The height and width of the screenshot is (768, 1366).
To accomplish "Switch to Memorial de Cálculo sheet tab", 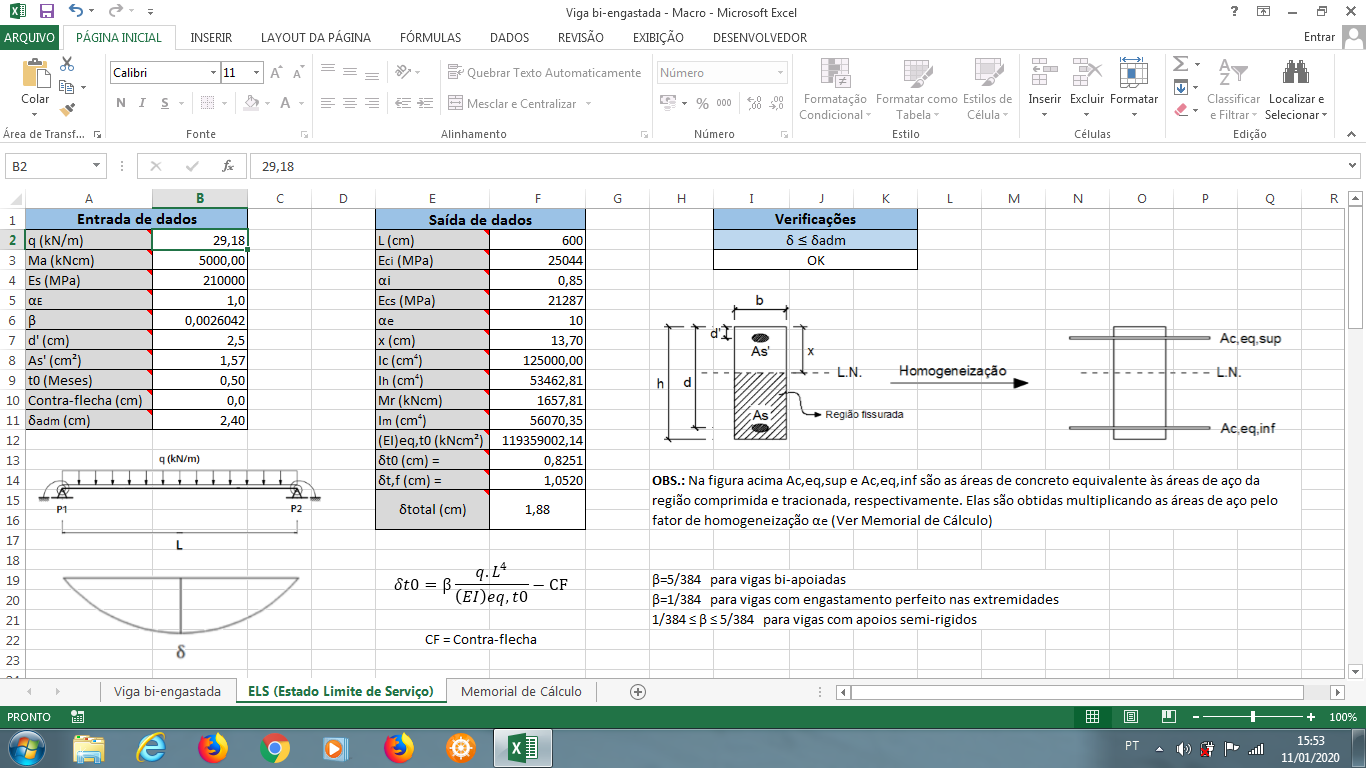I will [521, 691].
